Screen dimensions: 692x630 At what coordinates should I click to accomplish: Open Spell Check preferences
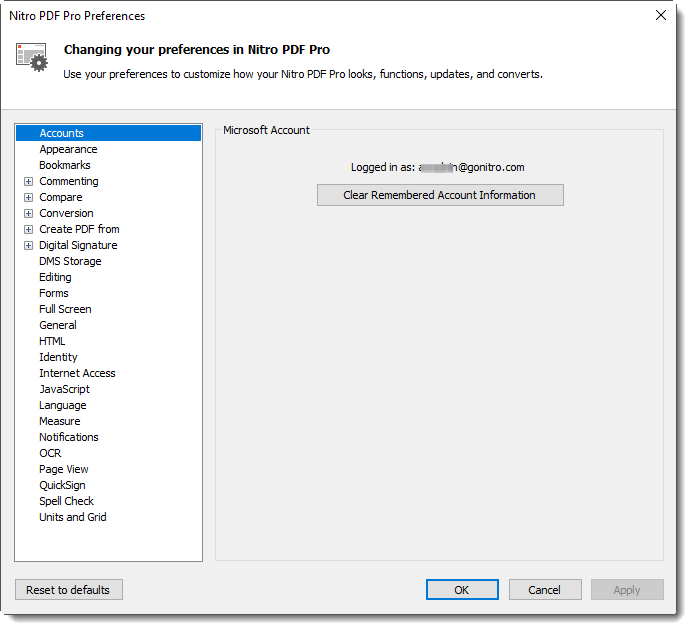click(67, 501)
